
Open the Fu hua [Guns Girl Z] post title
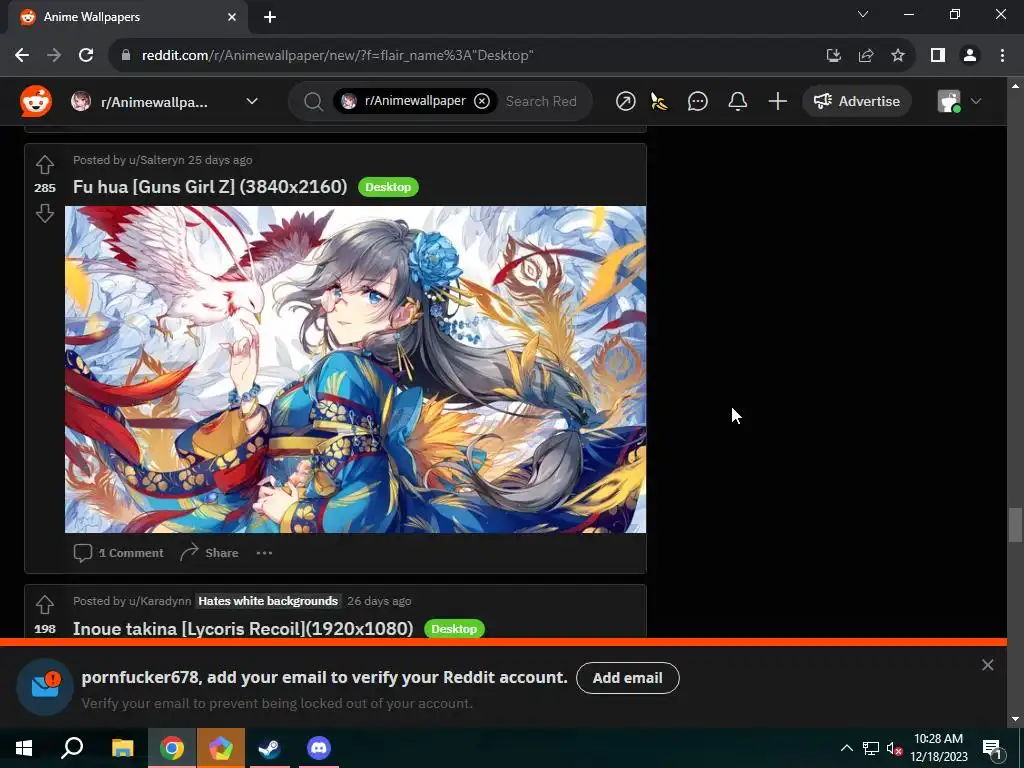coord(210,187)
